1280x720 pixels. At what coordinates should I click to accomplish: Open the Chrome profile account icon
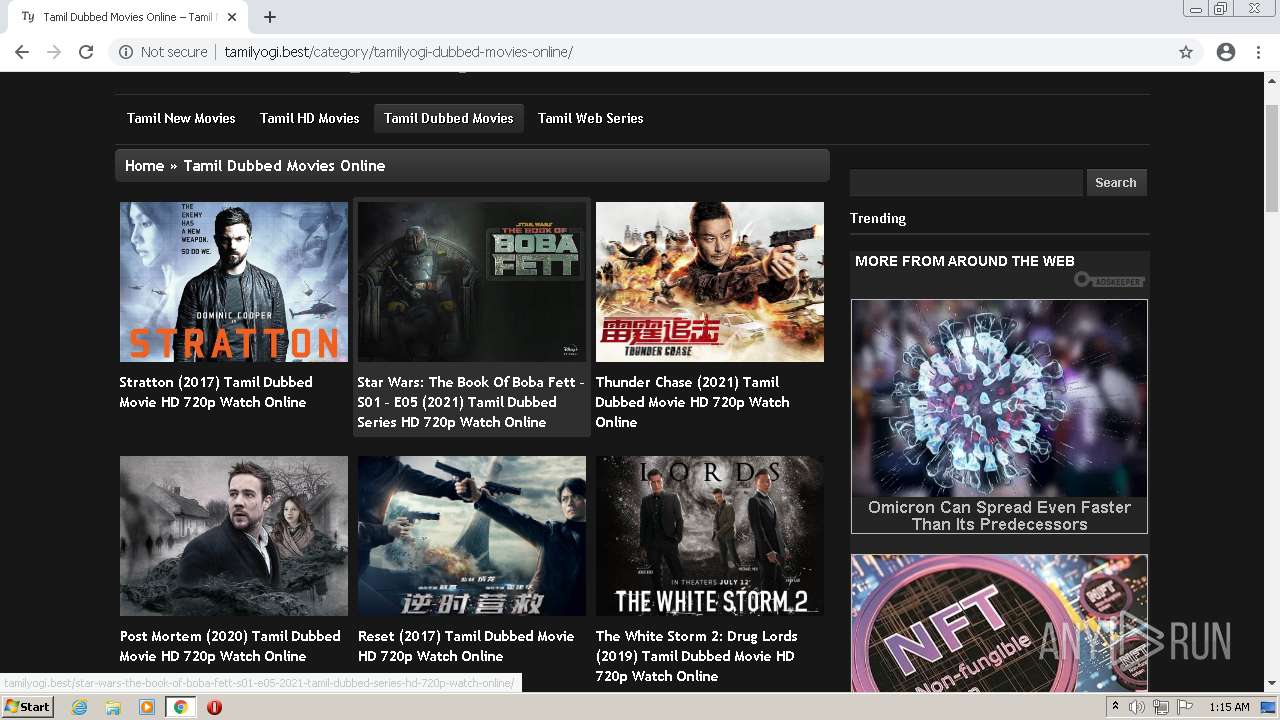click(x=1226, y=52)
